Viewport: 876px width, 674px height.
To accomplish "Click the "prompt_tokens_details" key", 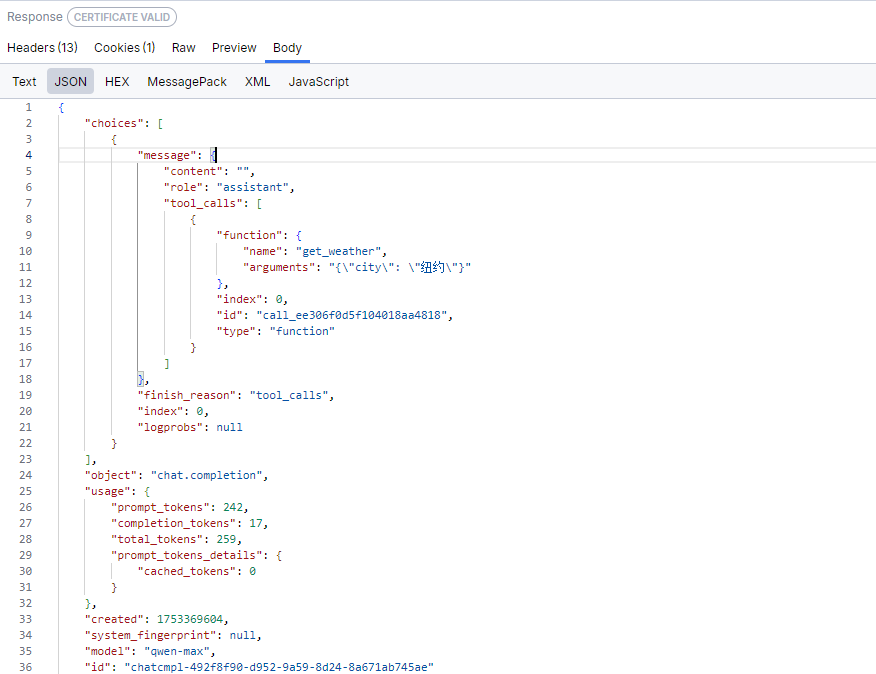I will [187, 556].
